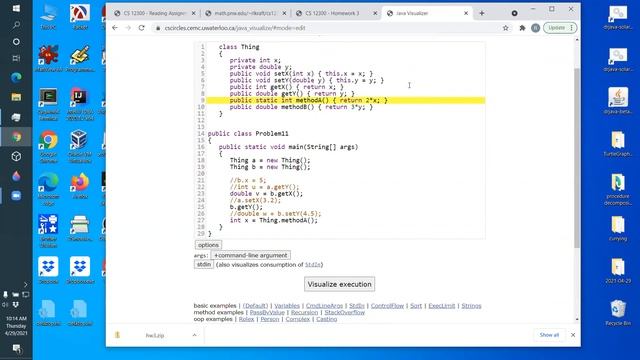Viewport: 640px width, 360px height.
Task: Load the StackOverflow example
Action: pos(344,312)
